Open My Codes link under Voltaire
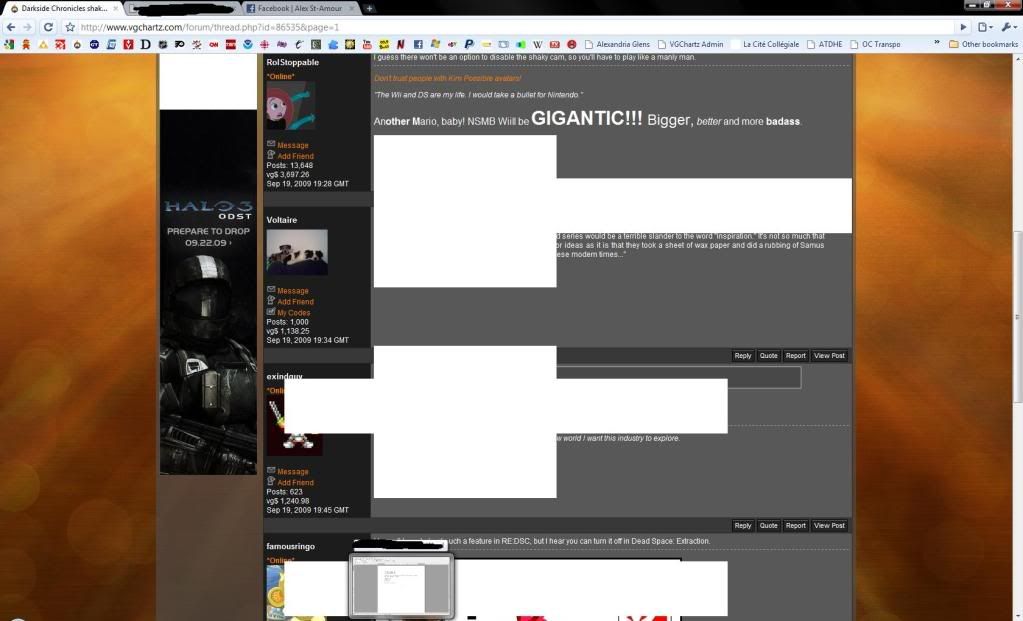Screen dimensions: 1023x621 (293, 312)
